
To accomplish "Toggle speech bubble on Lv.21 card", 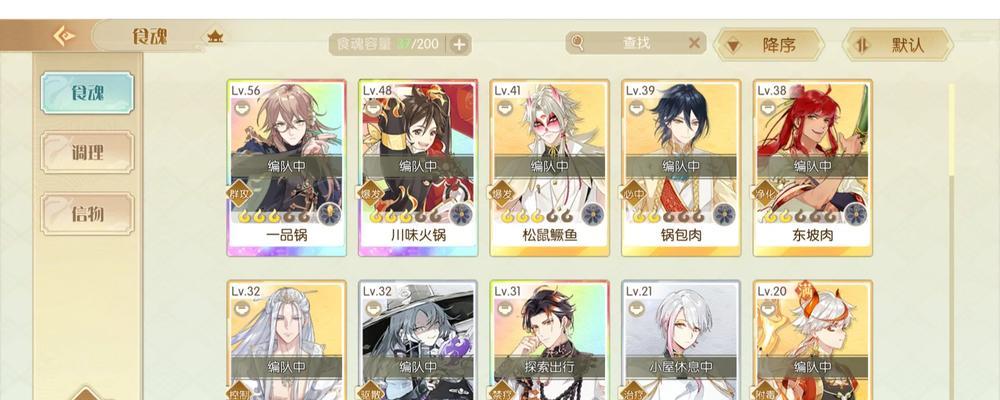I will coord(636,309).
